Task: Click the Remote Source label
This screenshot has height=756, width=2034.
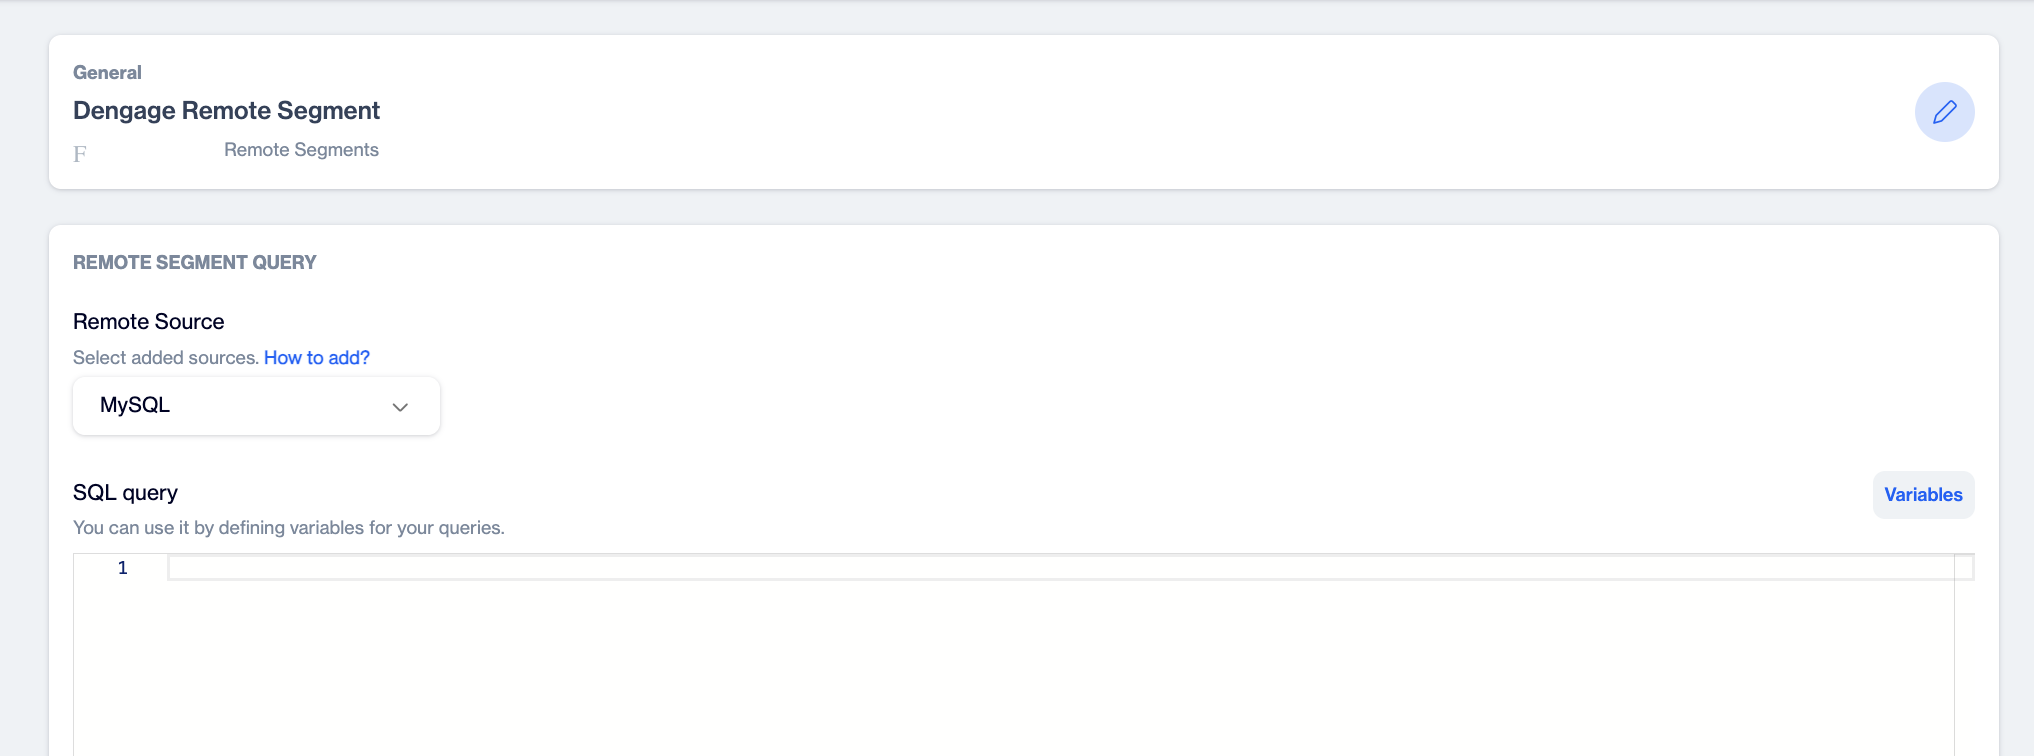Action: (x=148, y=322)
